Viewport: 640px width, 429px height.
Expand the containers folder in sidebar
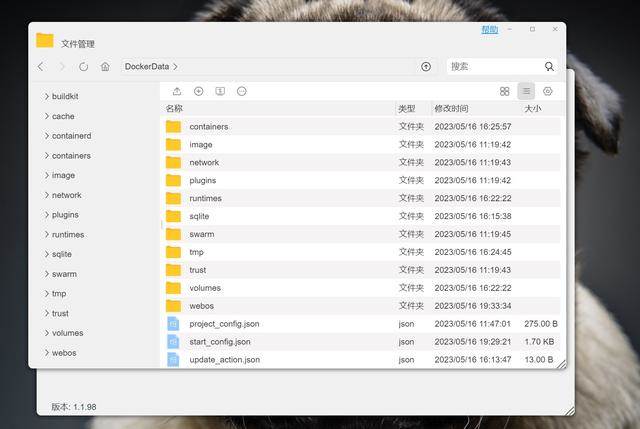(x=47, y=156)
